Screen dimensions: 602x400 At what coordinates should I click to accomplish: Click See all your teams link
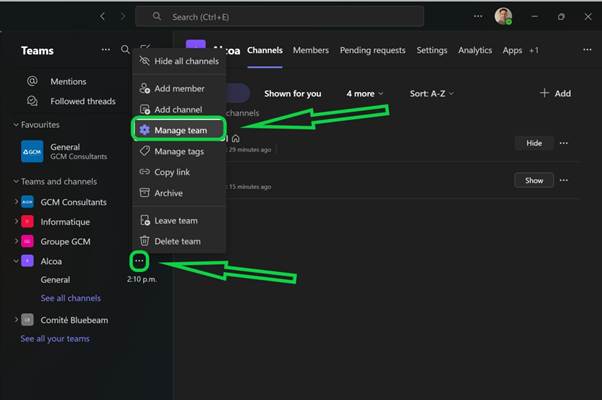pos(55,339)
